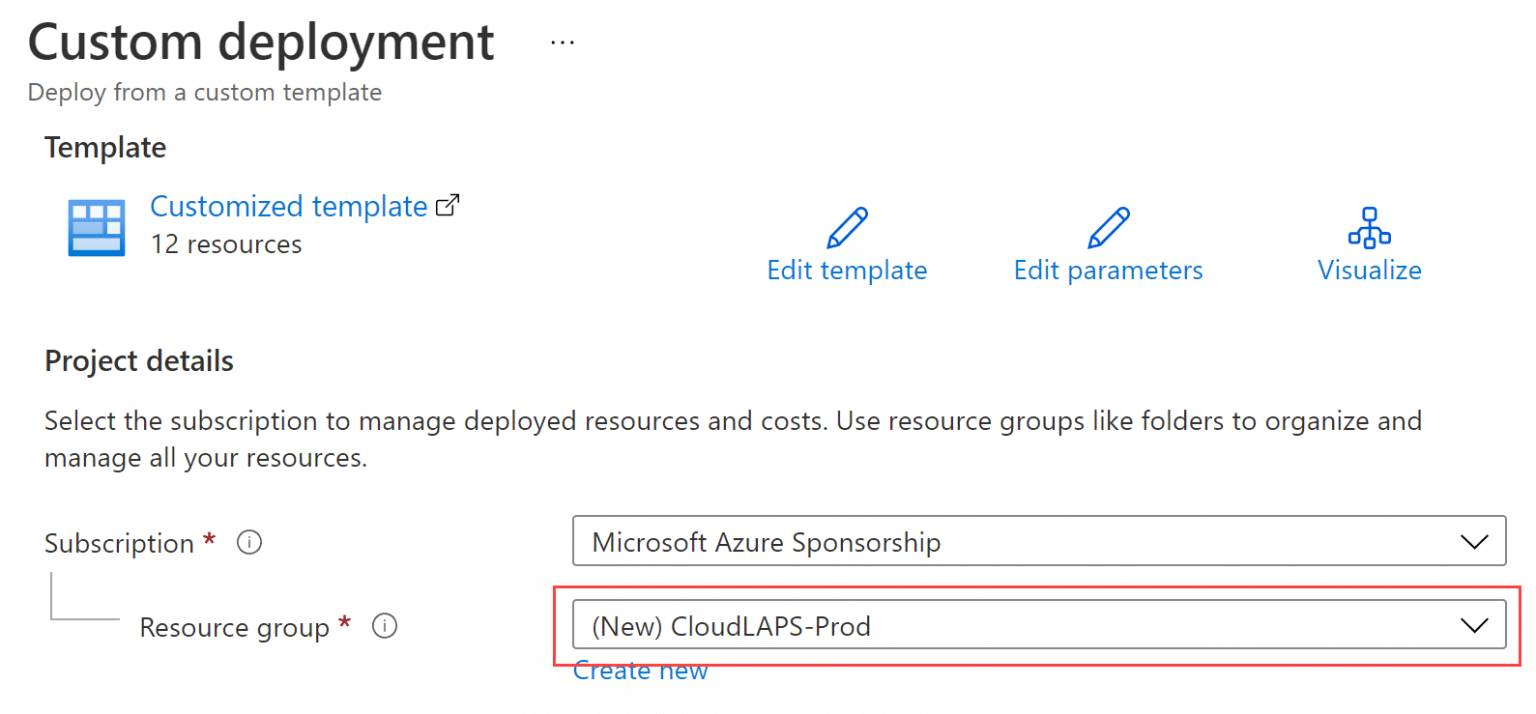Click the Edit parameters pencil icon
1536x714 pixels.
[1108, 228]
